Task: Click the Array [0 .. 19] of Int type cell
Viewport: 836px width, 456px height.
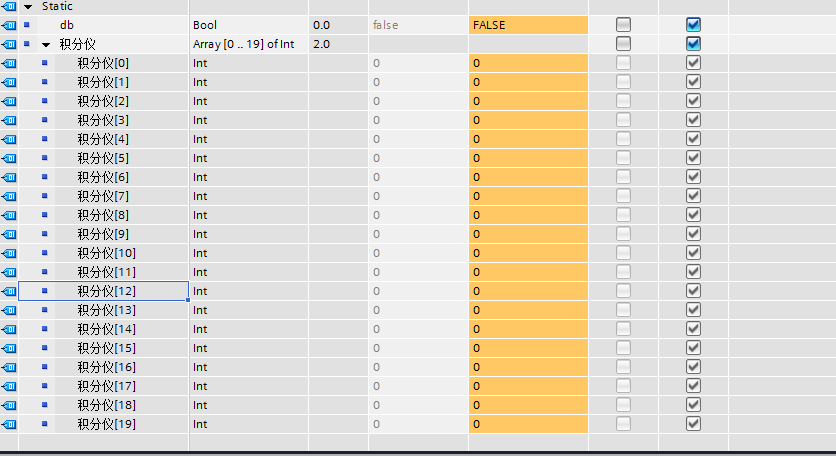Action: click(247, 44)
